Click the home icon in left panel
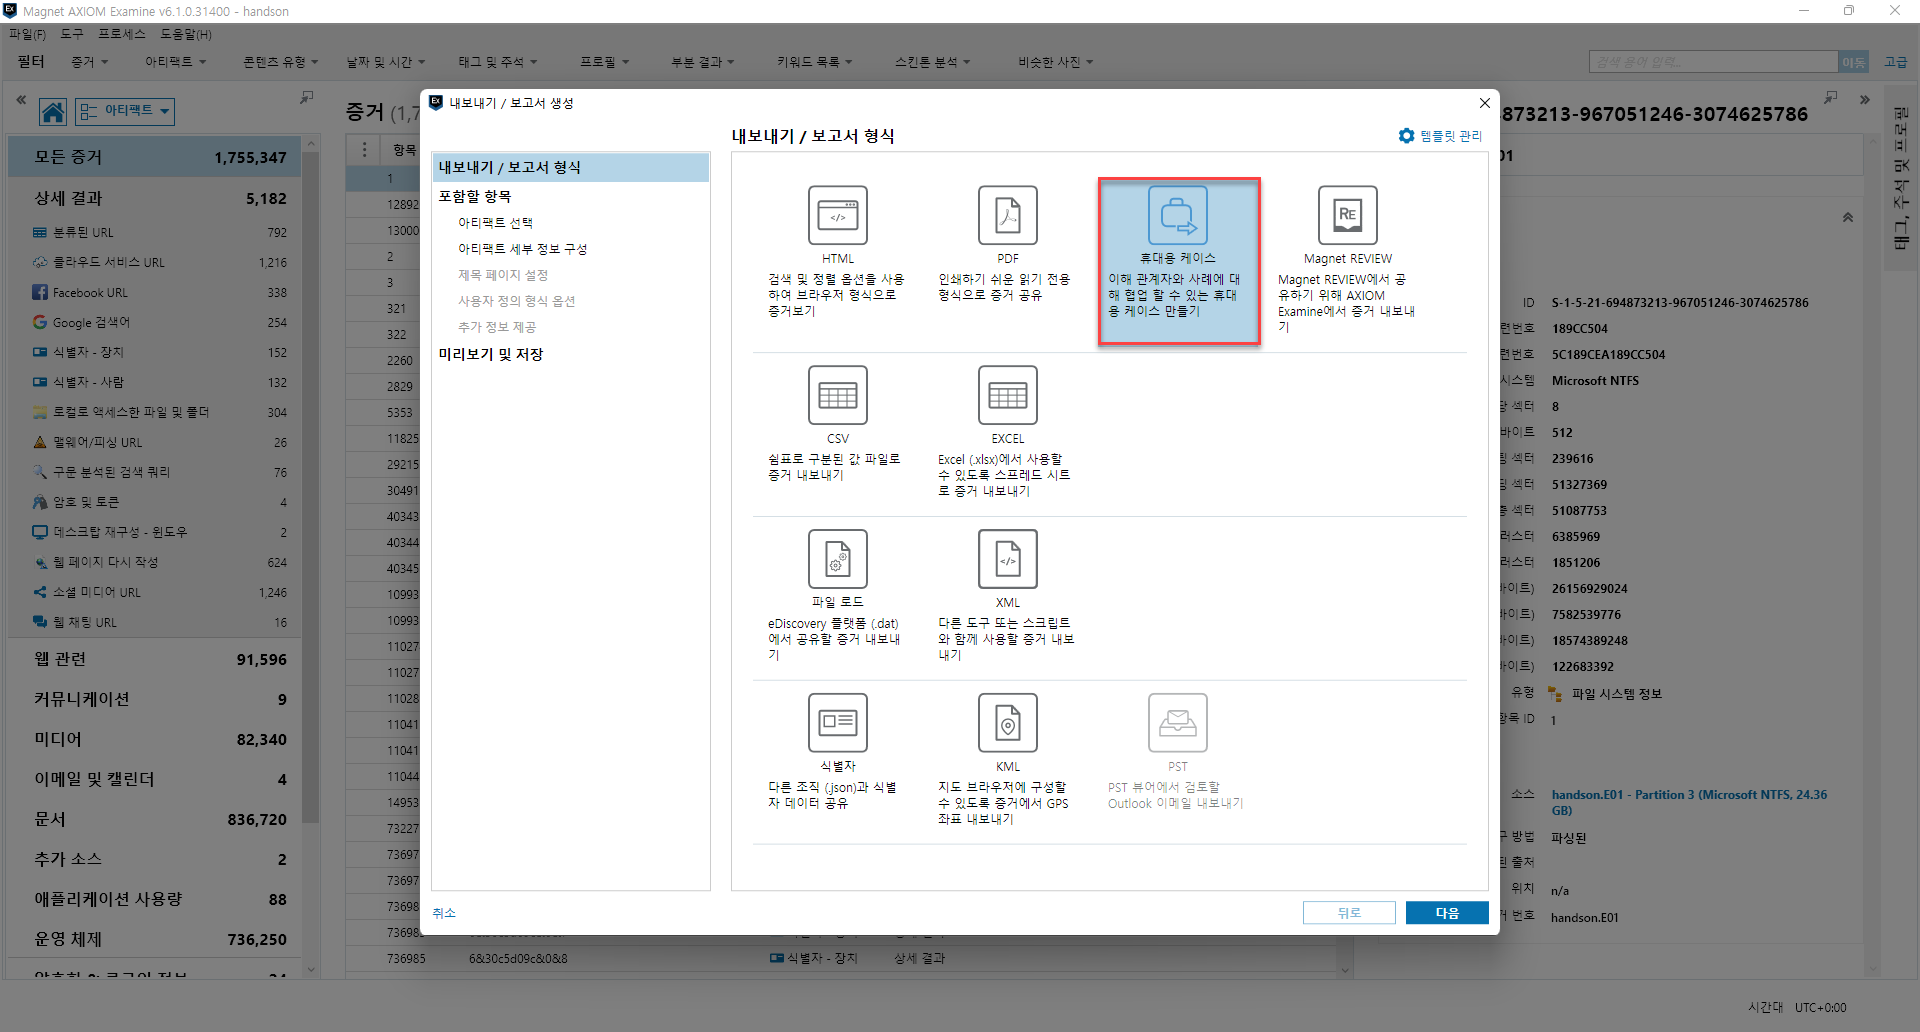 point(53,111)
